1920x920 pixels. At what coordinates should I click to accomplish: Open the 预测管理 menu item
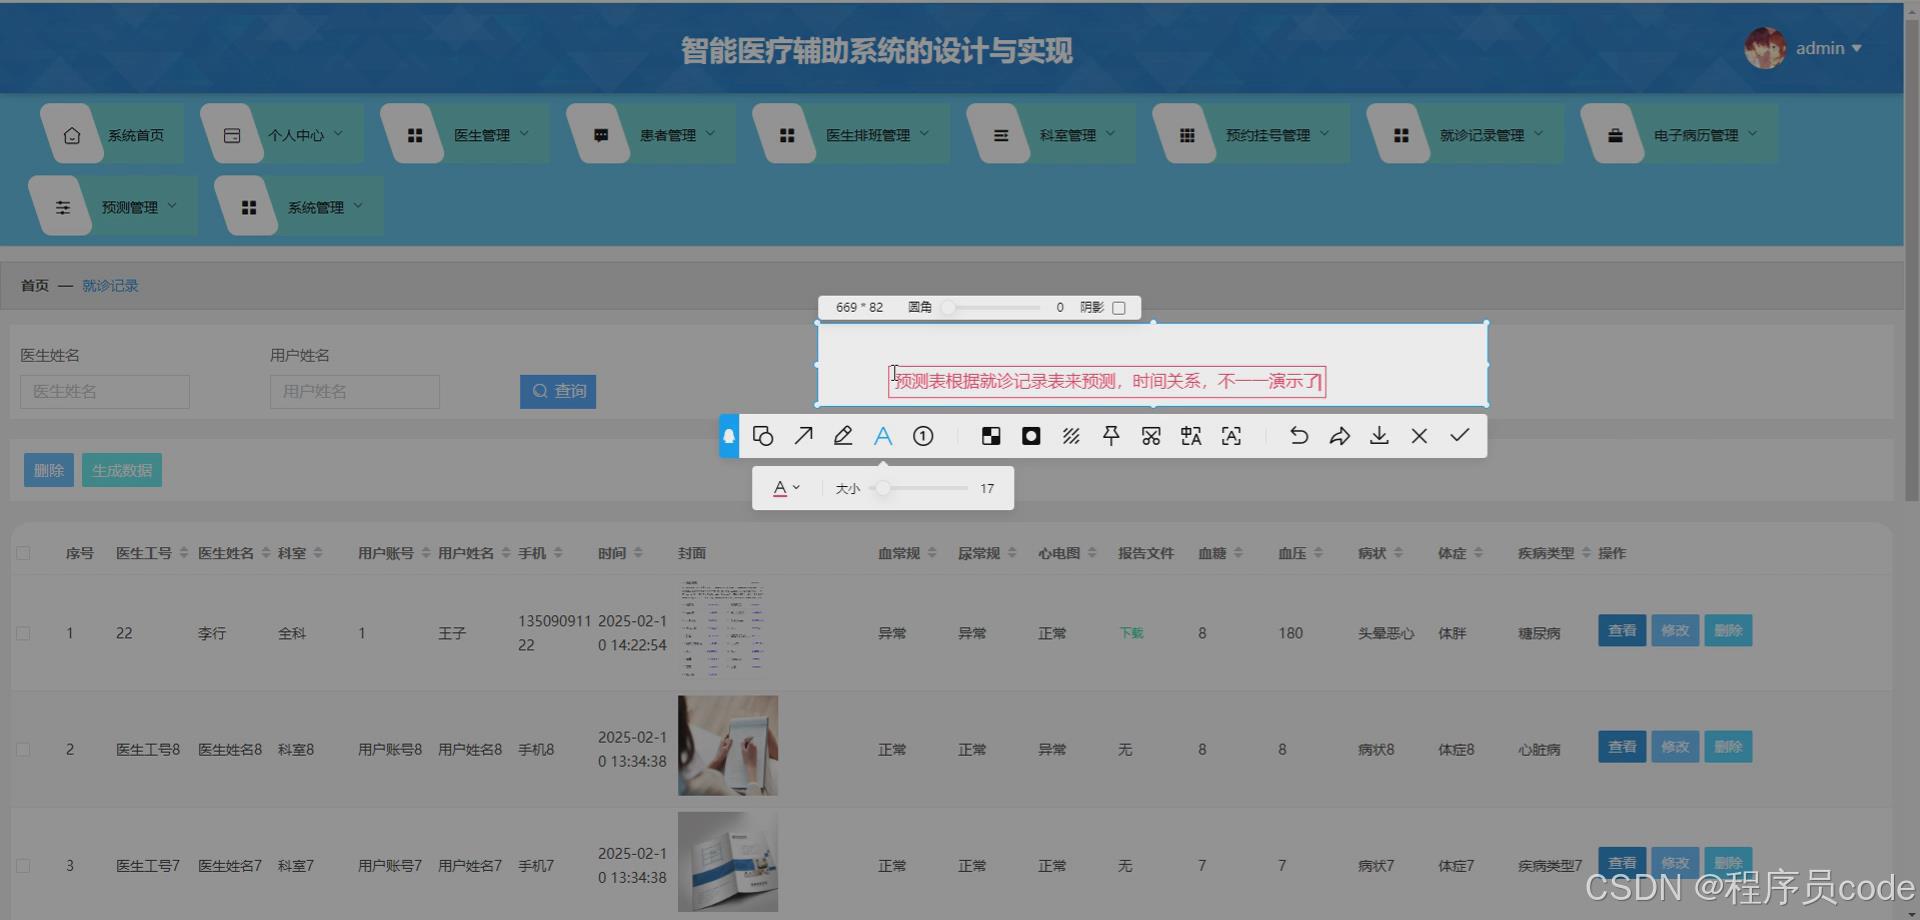click(x=129, y=207)
